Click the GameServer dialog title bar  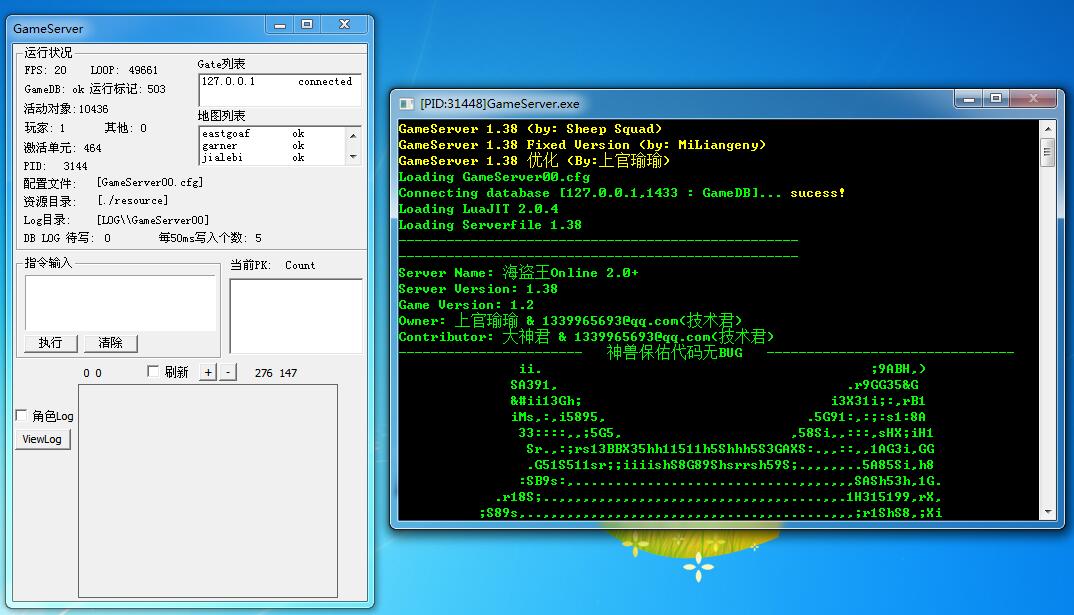[x=137, y=28]
